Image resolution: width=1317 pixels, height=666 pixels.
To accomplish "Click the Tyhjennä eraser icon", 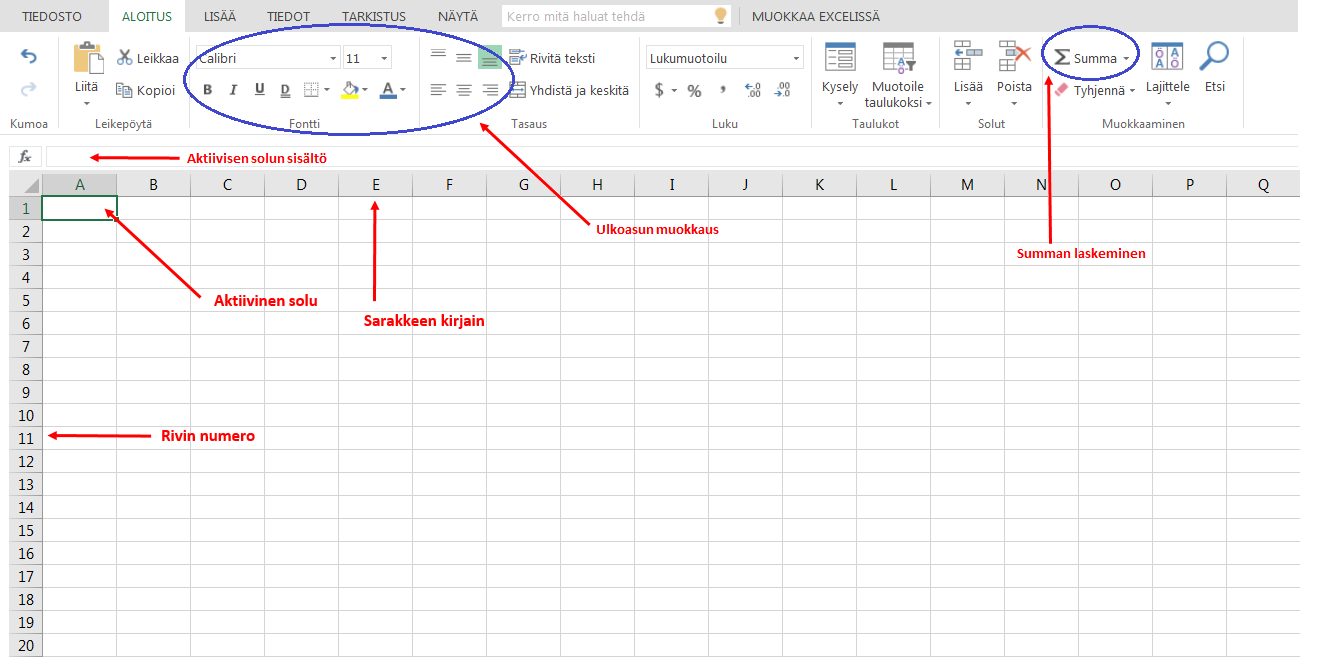I will (1062, 90).
